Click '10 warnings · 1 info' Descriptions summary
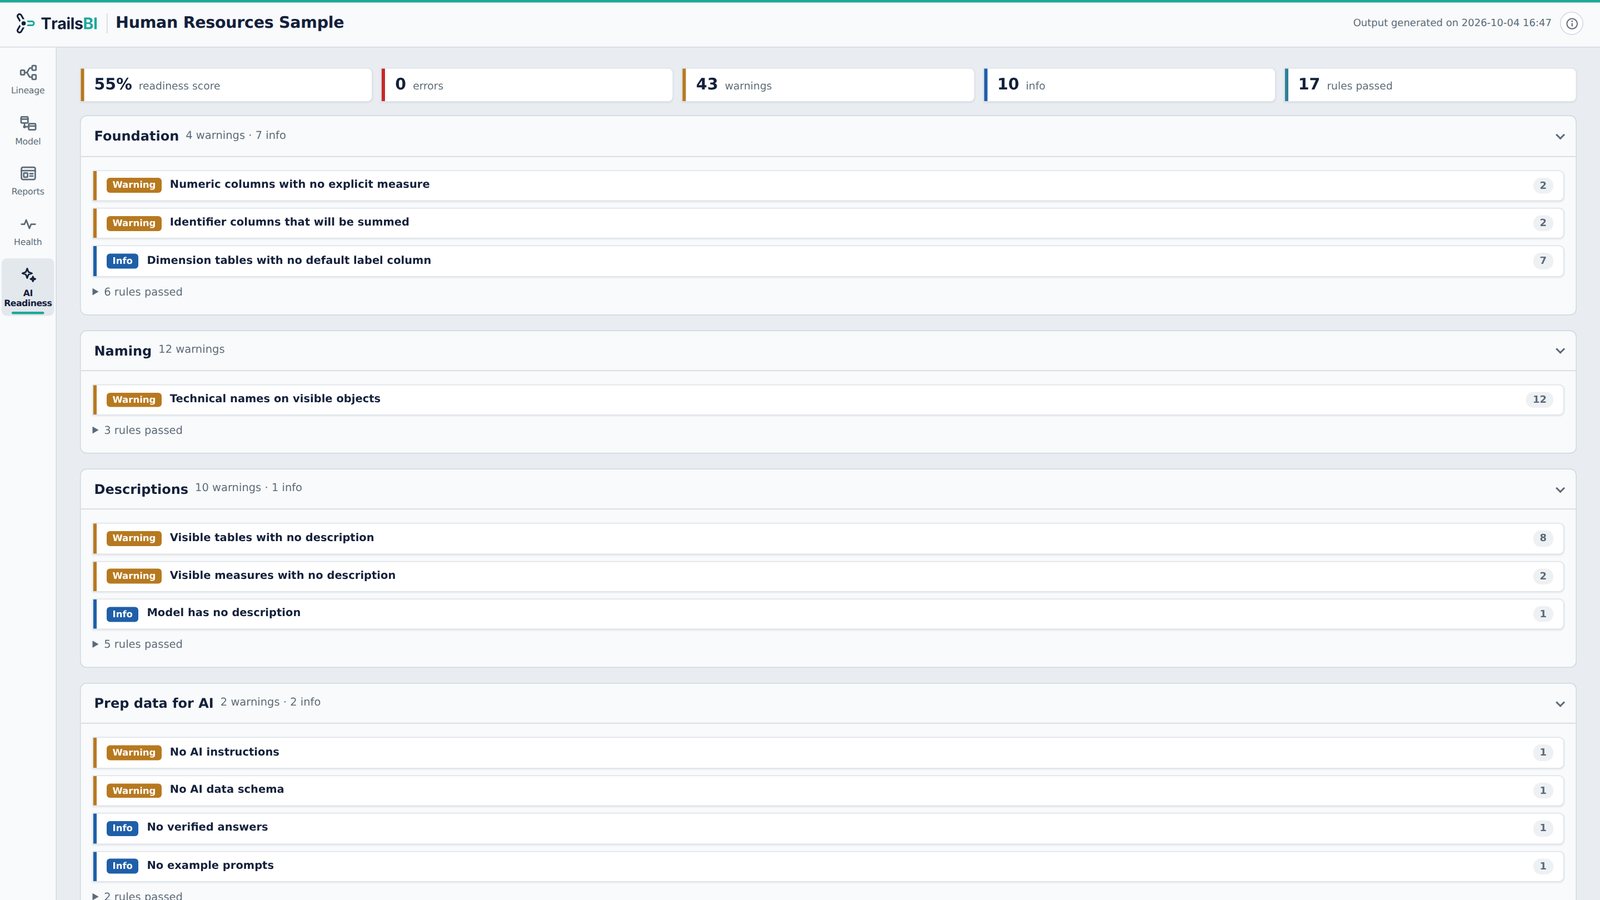 pyautogui.click(x=249, y=487)
